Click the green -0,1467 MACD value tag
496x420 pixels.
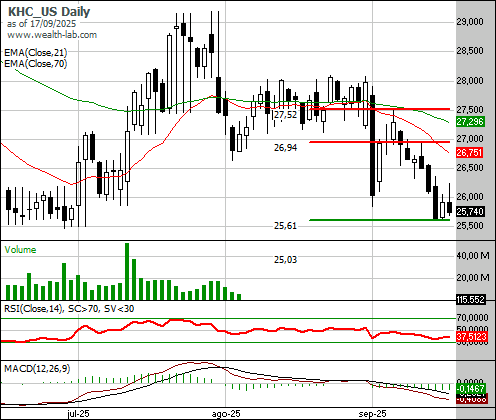coord(470,388)
